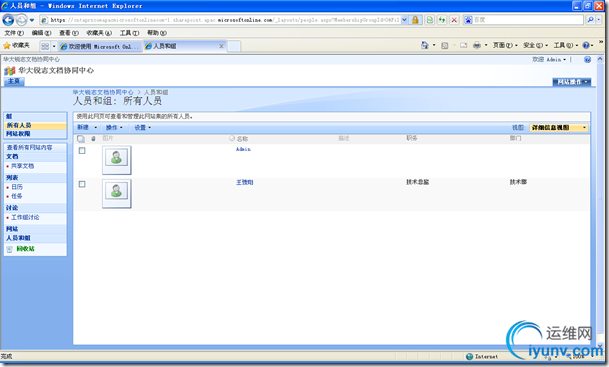The image size is (609, 367).
Task: Open the 工具 command bar dropdown
Action: [x=566, y=45]
